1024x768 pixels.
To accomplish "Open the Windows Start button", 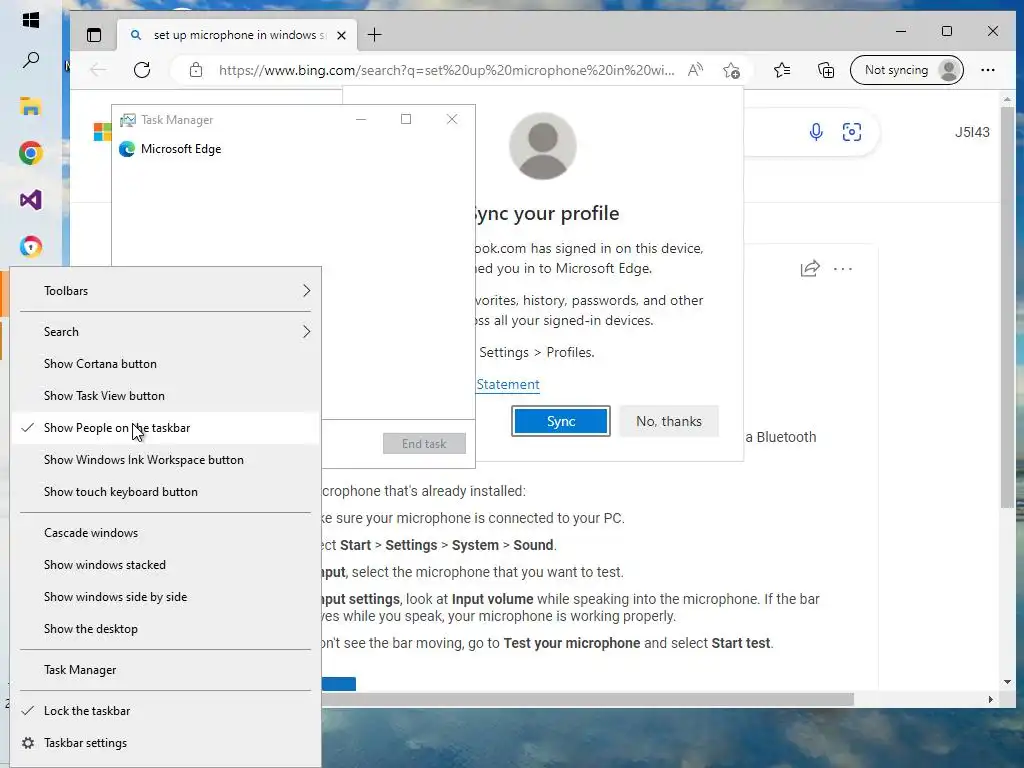I will point(30,20).
